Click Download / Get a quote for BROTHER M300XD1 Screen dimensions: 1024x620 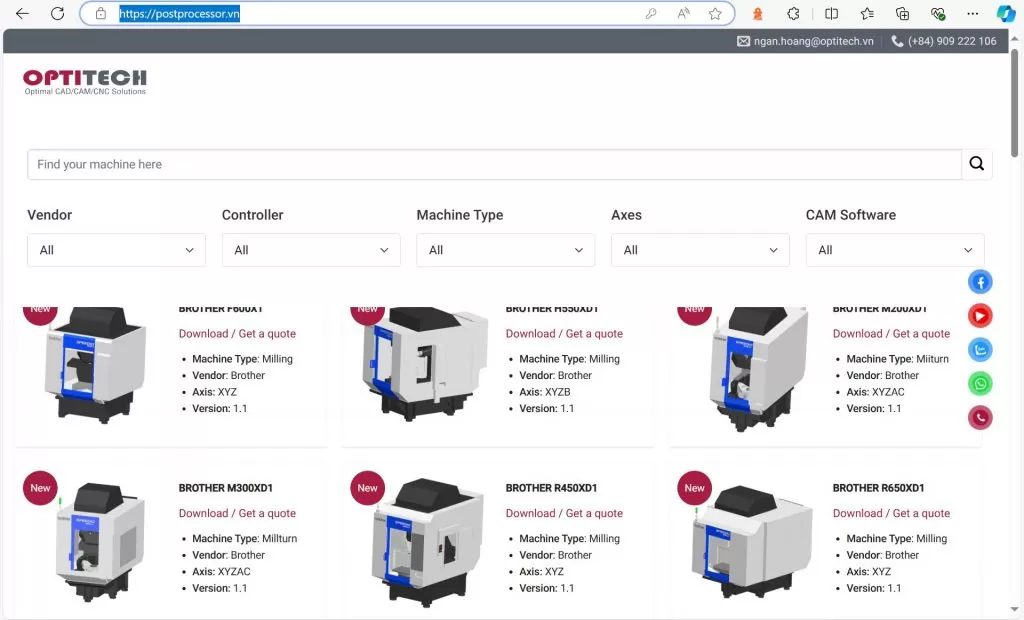pyautogui.click(x=237, y=514)
